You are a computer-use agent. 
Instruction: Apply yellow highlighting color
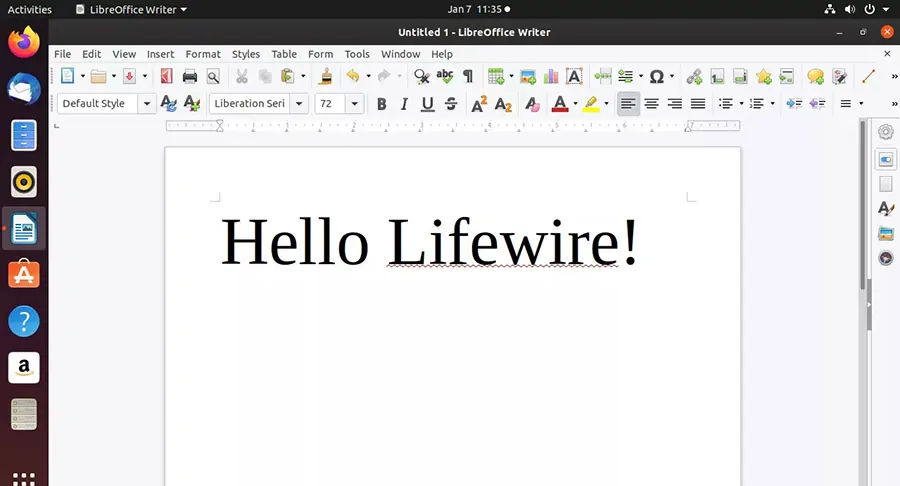591,104
